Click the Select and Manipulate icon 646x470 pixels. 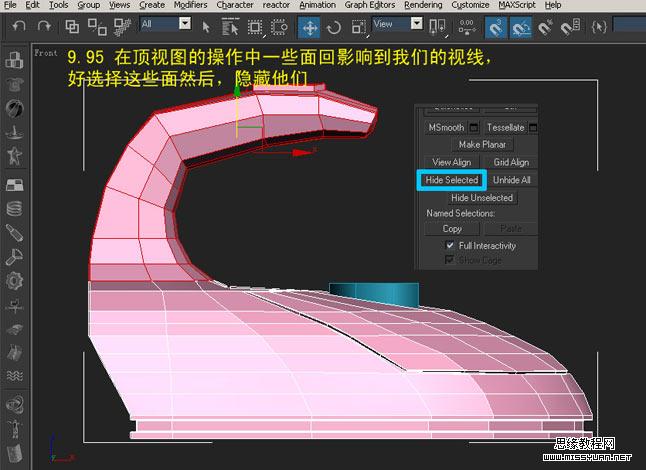point(467,27)
